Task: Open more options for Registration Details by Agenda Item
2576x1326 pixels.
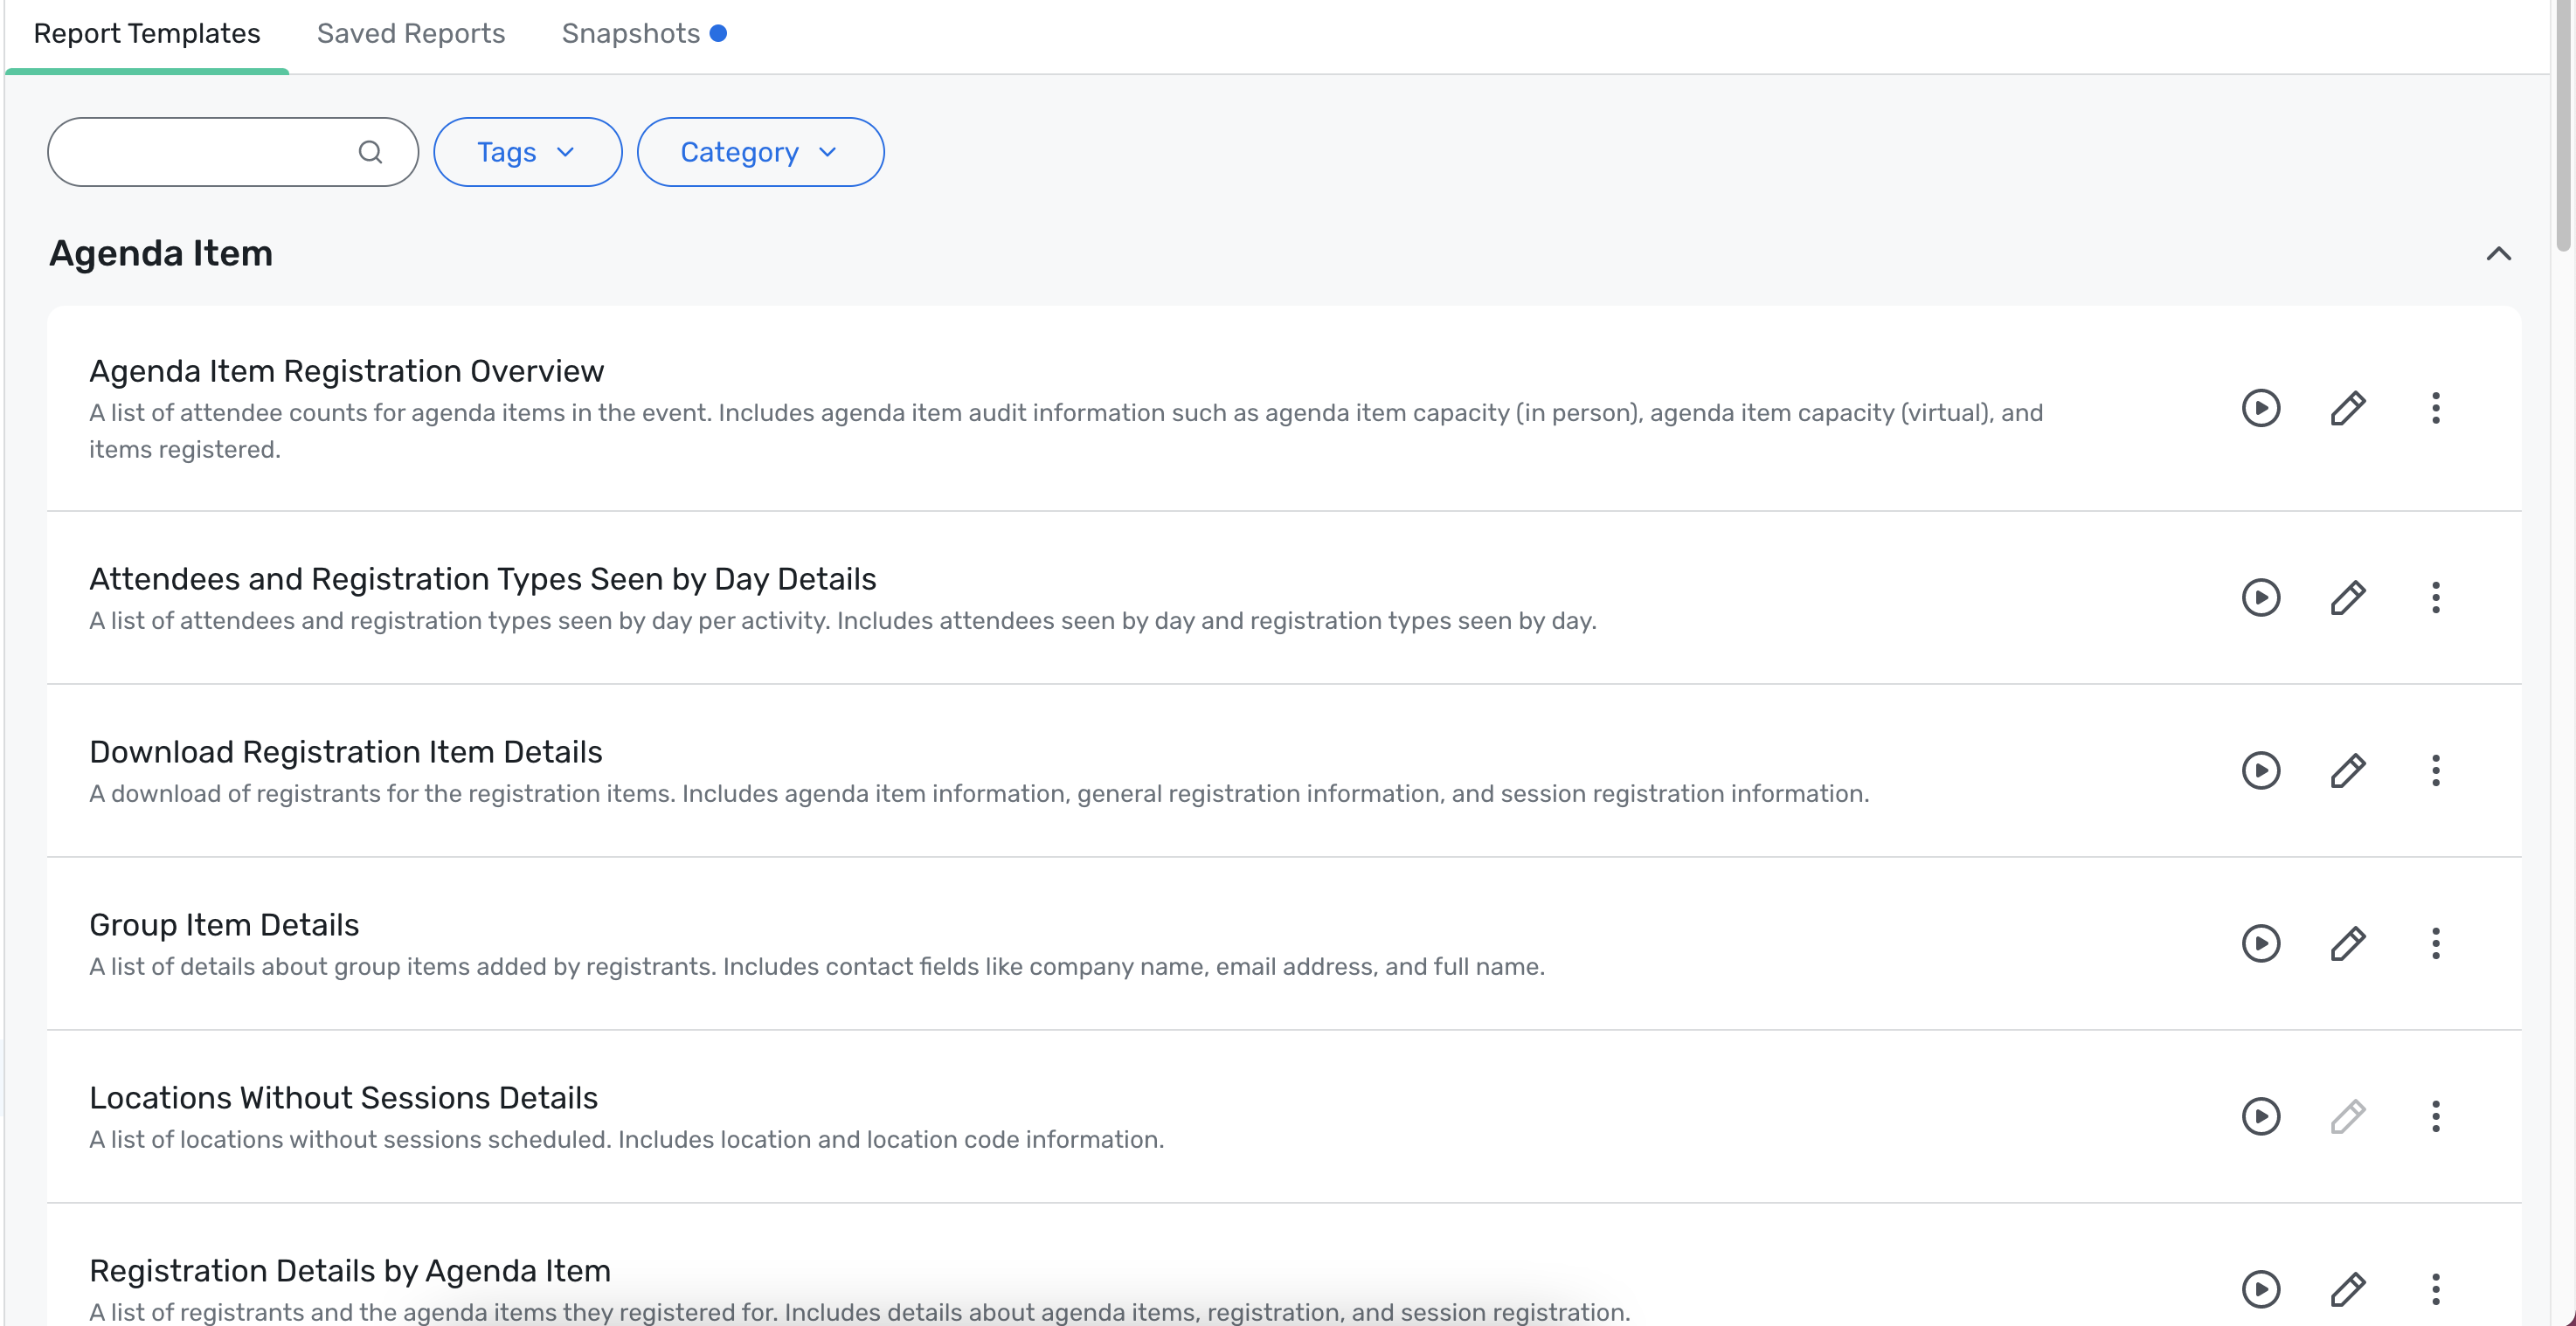Action: click(2435, 1289)
